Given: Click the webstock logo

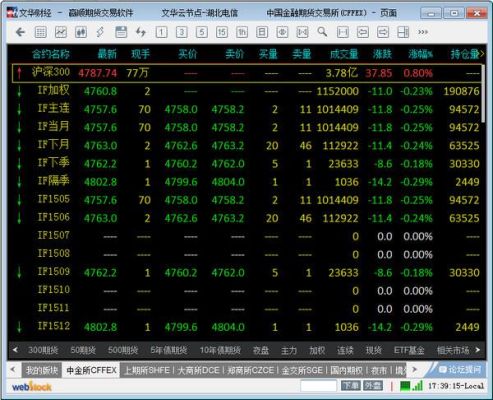Looking at the screenshot, I should 32,387.
